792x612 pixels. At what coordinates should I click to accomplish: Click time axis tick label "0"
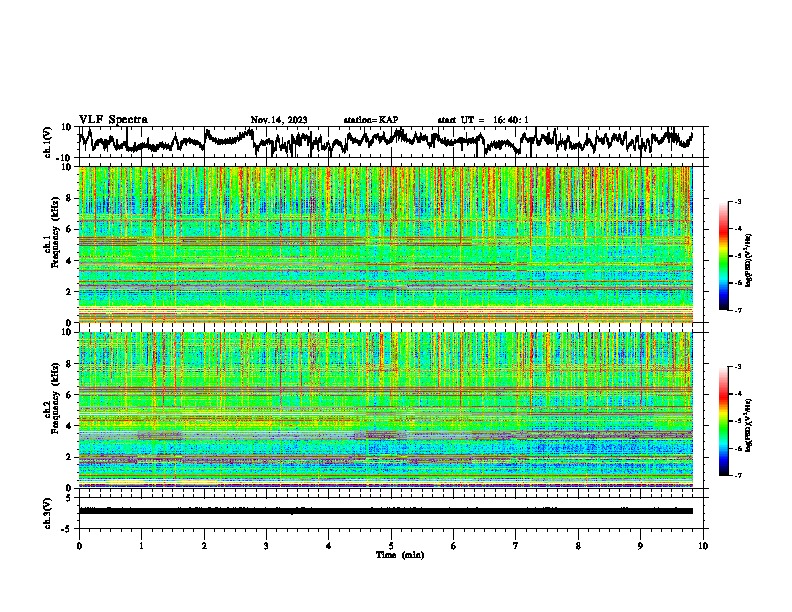click(79, 546)
